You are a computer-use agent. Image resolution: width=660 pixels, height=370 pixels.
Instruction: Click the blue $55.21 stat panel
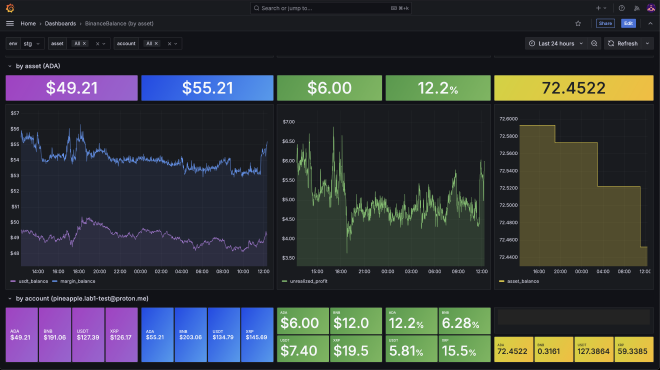[207, 88]
